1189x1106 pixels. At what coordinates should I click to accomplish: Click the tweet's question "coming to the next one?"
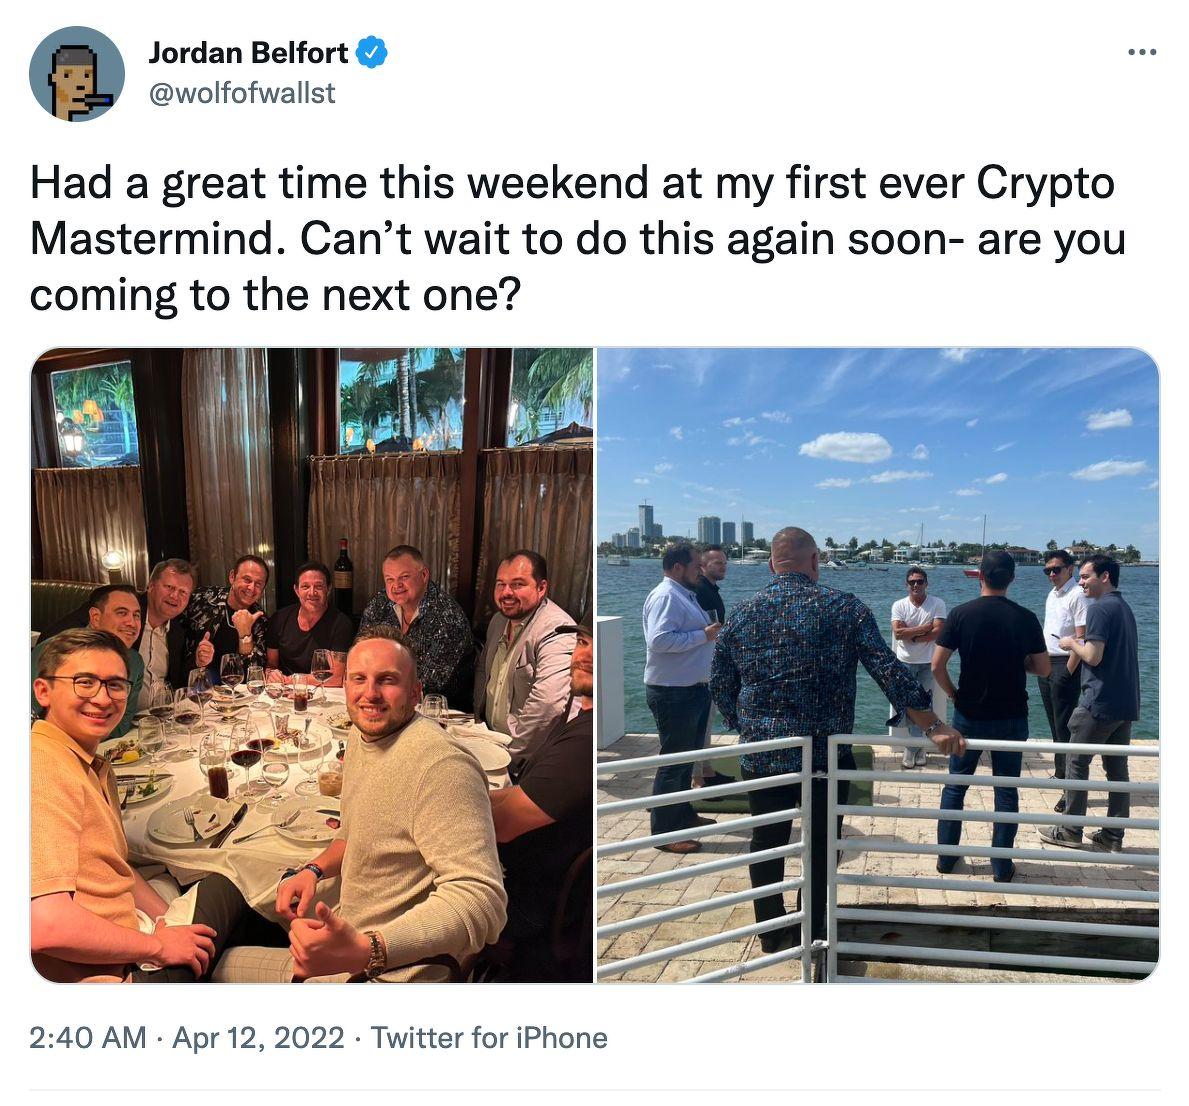(x=276, y=295)
